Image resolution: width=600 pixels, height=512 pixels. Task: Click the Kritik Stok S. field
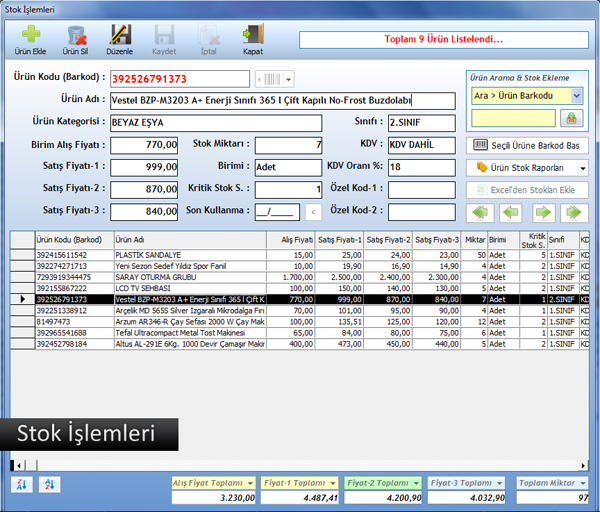[x=289, y=189]
